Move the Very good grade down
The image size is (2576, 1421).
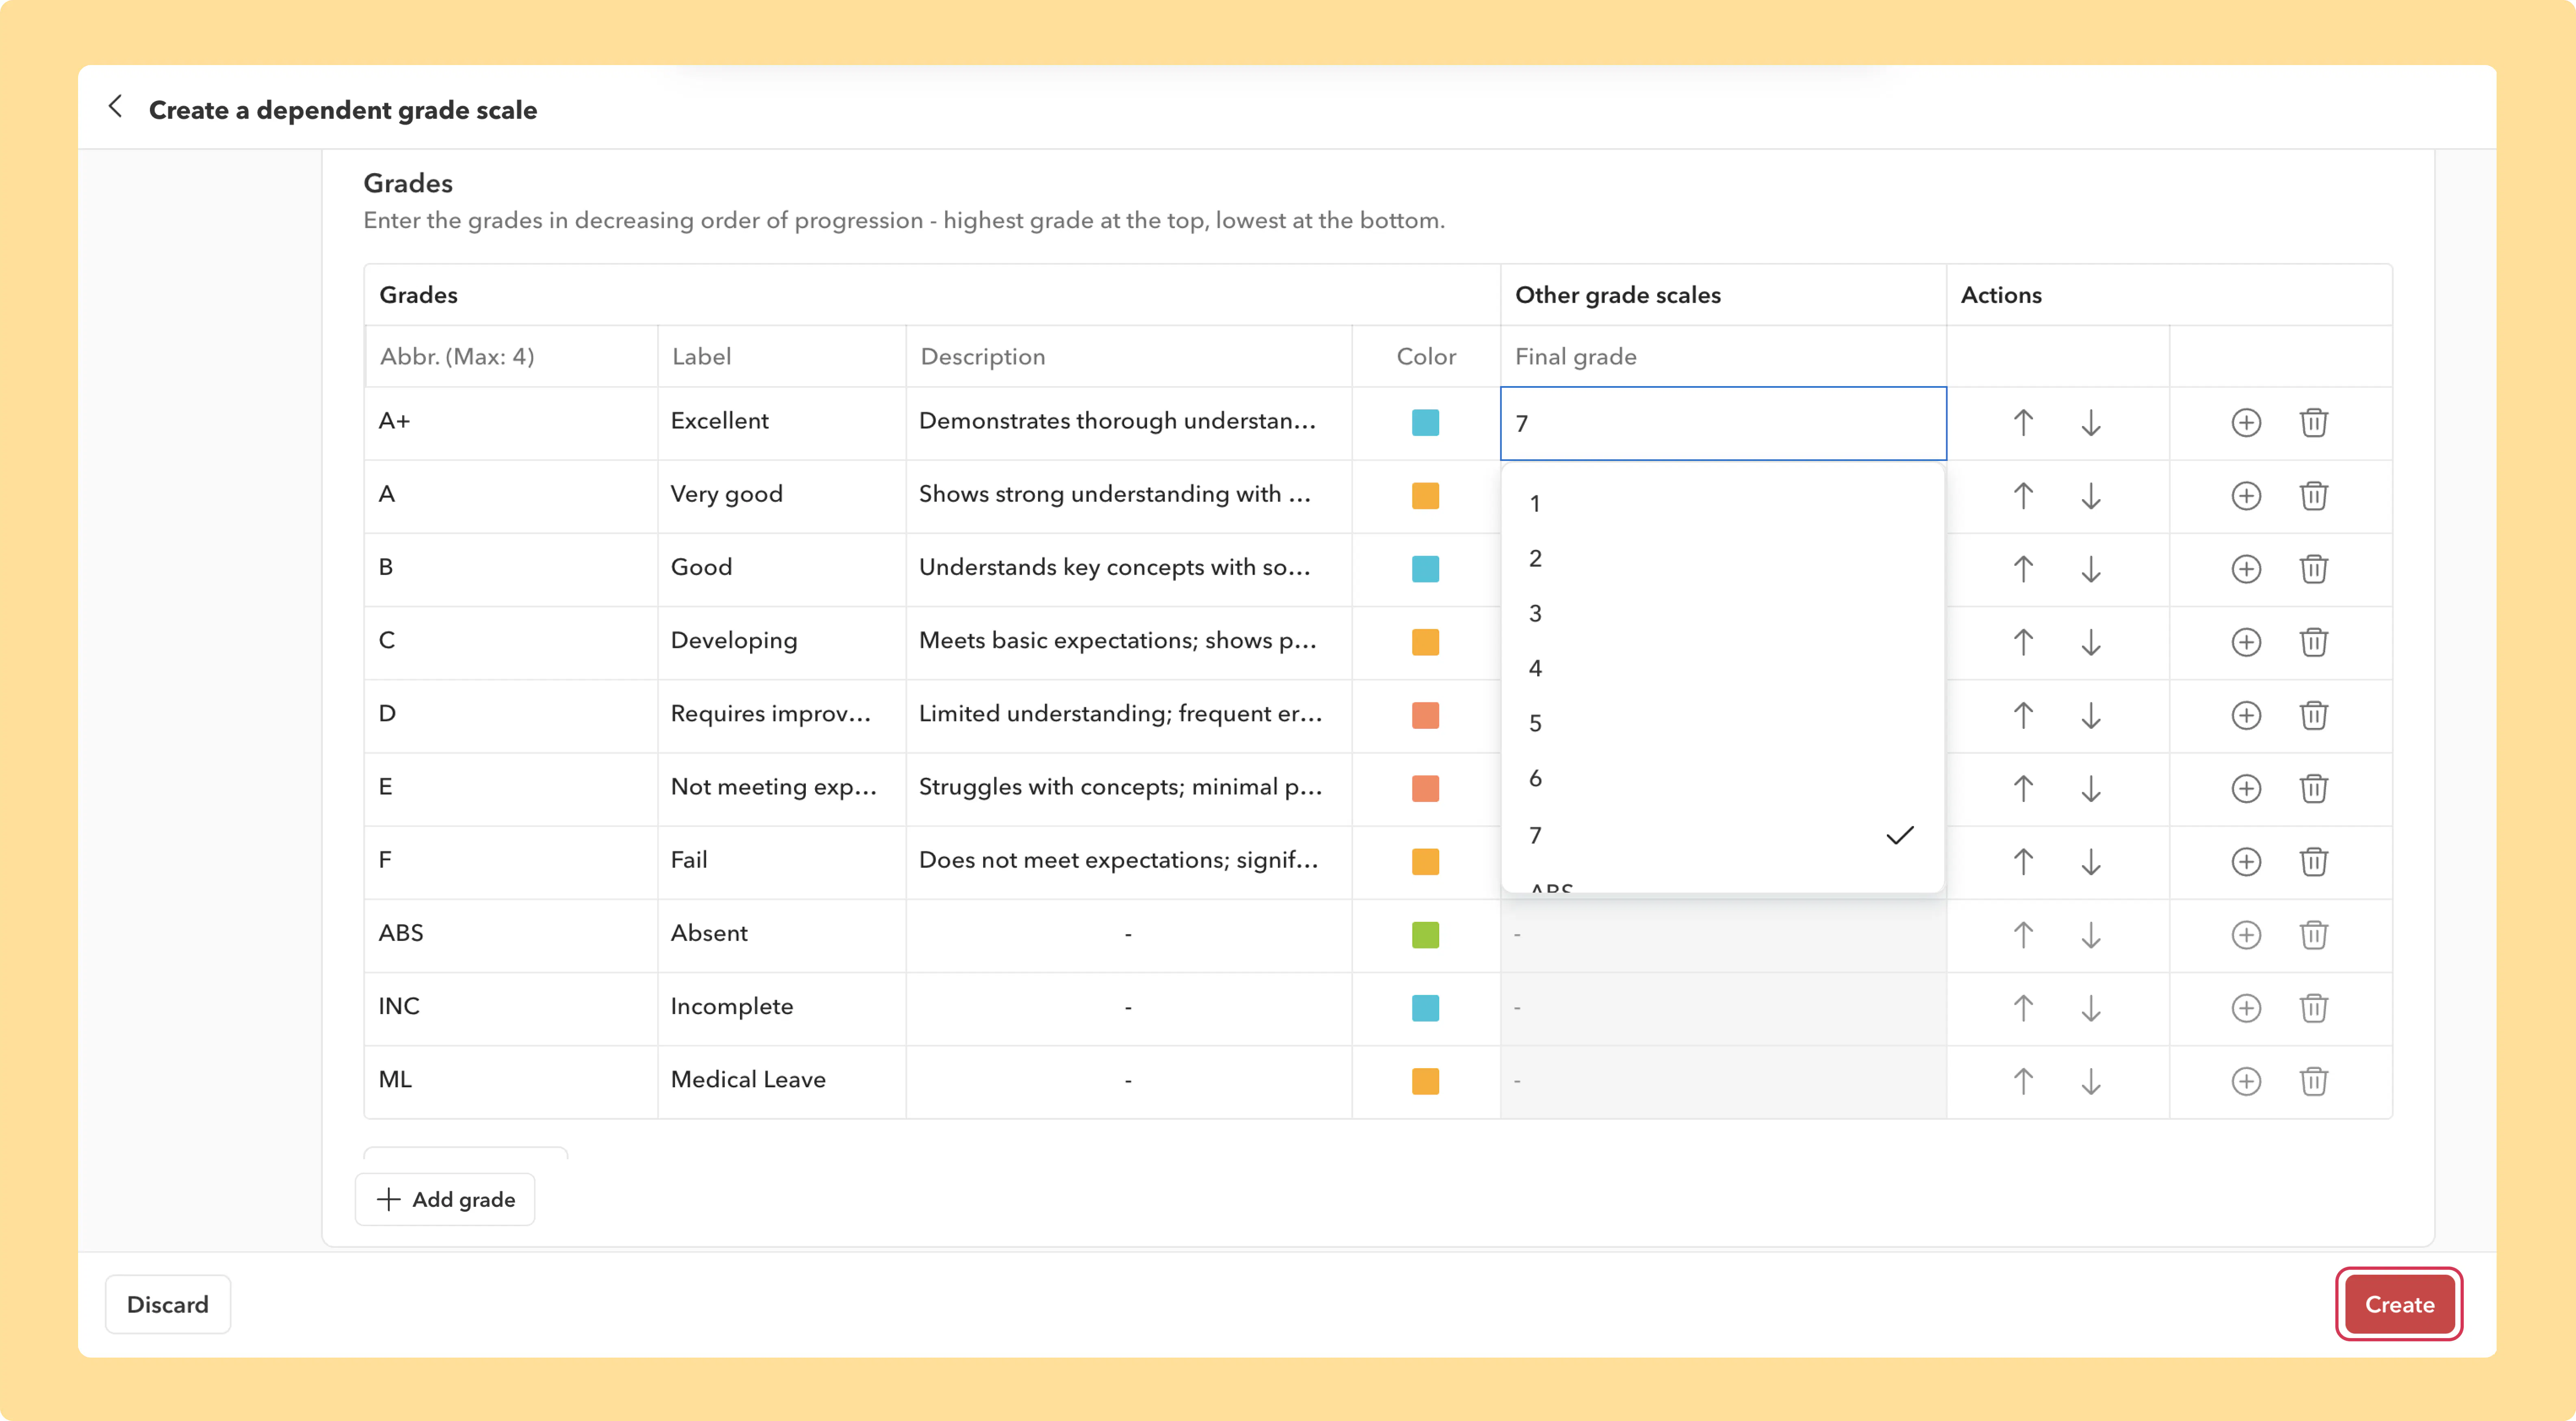[x=2091, y=495]
